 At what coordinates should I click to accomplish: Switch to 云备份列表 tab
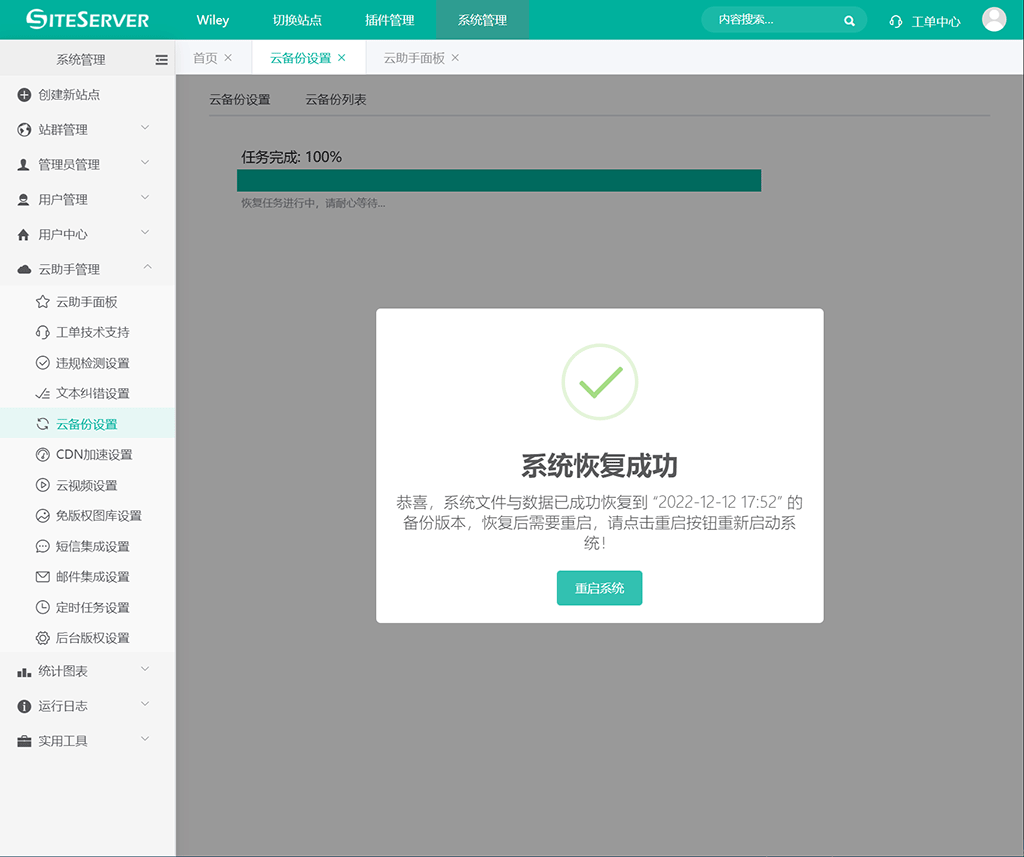tap(336, 100)
